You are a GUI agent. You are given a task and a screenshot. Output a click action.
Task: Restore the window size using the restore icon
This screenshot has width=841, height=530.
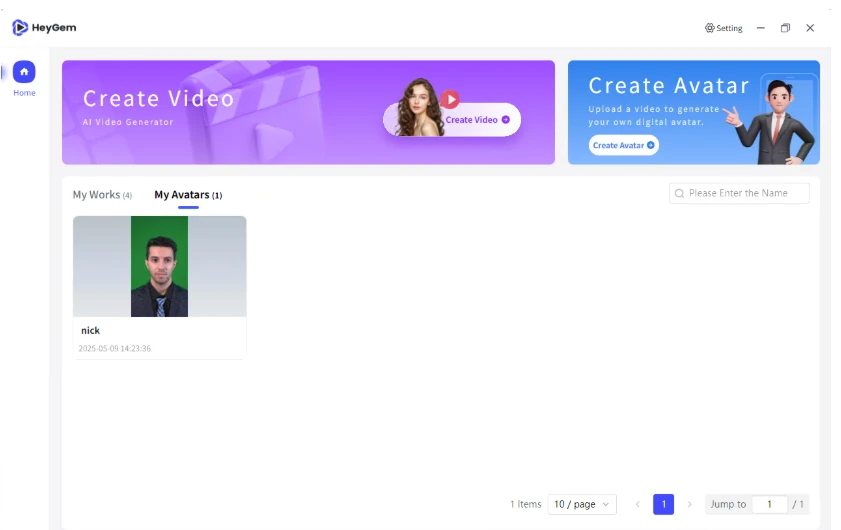click(785, 28)
